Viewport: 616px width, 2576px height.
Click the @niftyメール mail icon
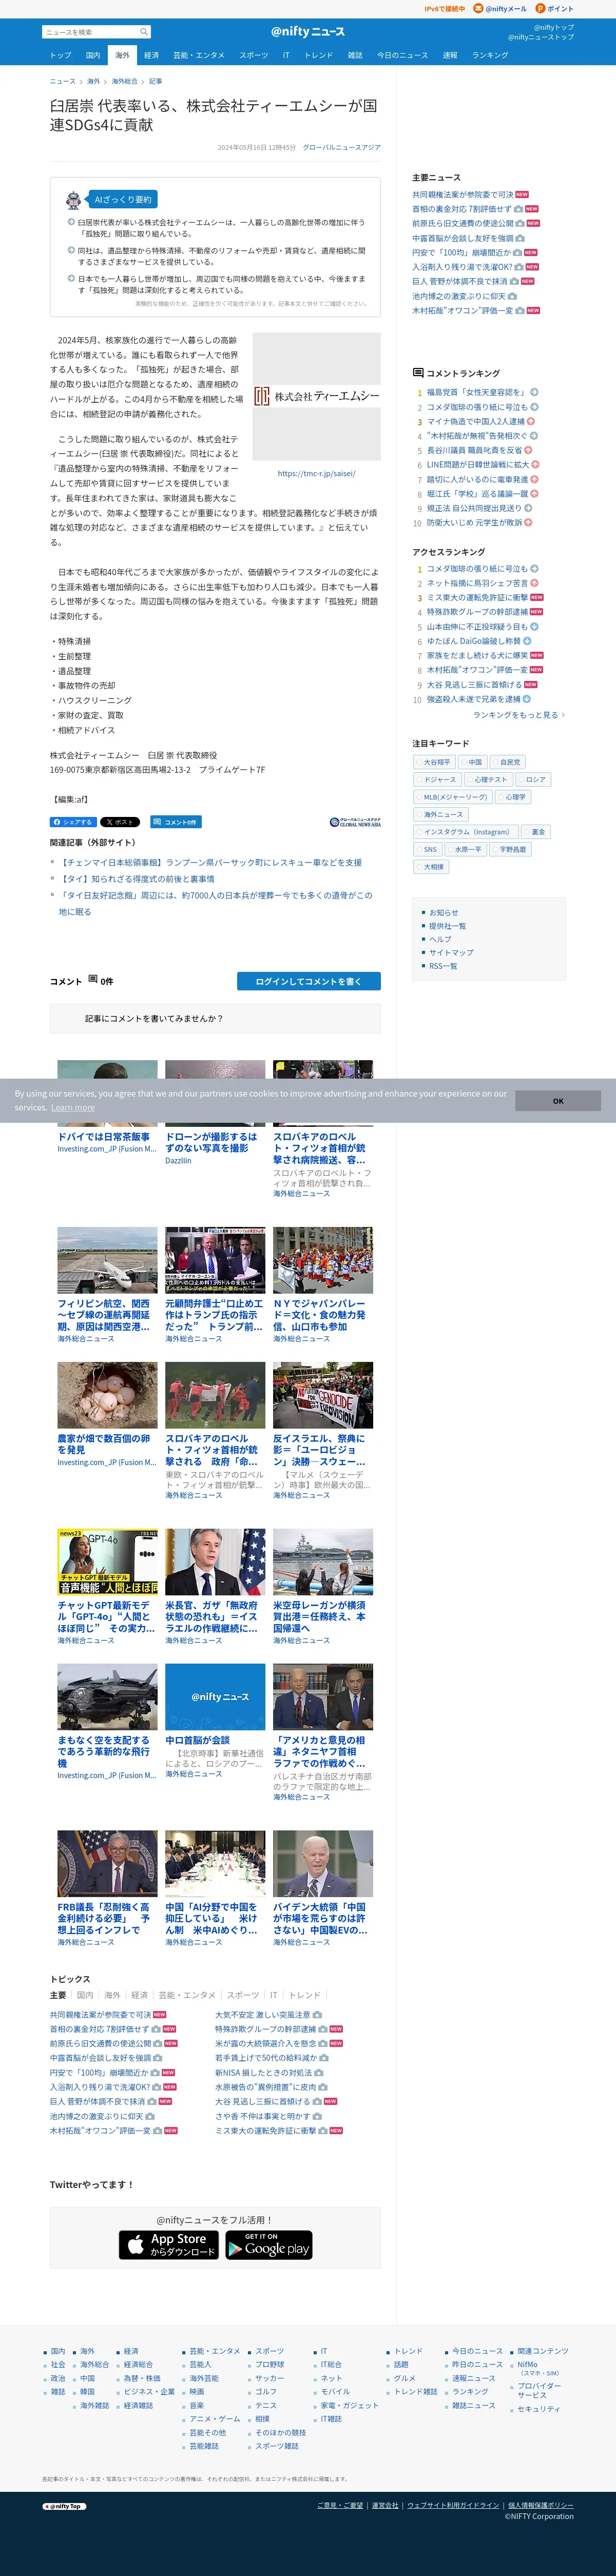tap(479, 9)
